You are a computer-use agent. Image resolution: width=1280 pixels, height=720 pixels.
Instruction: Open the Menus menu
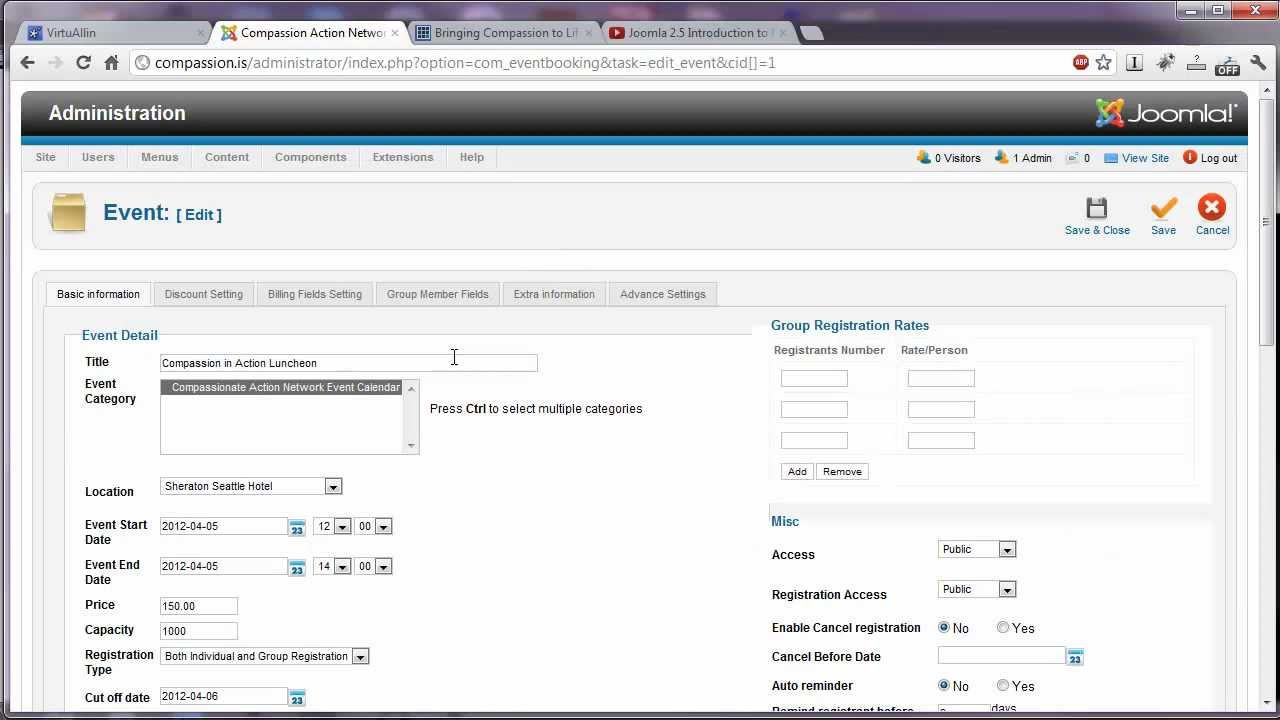point(160,157)
